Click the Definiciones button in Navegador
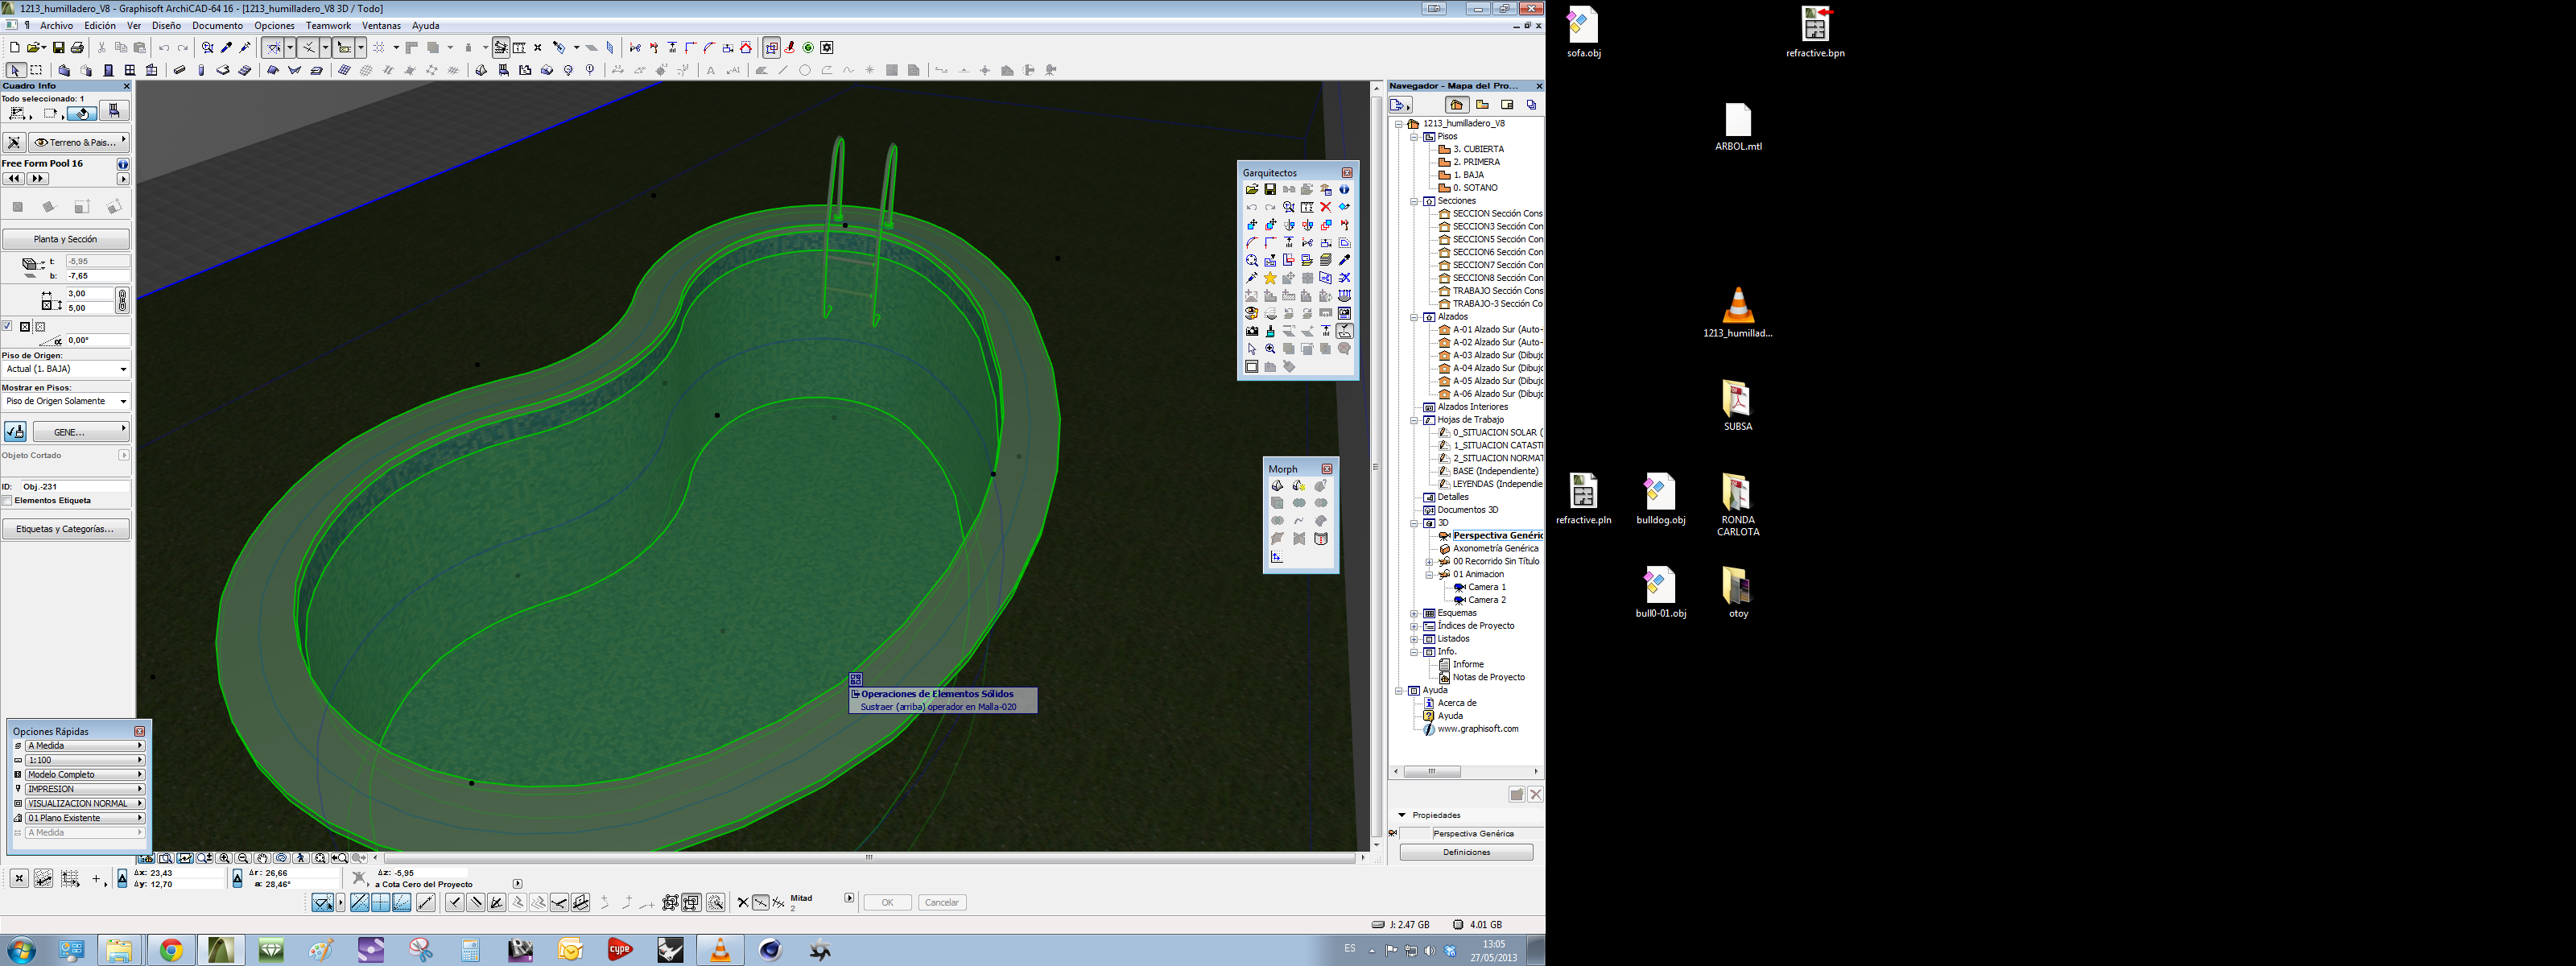The height and width of the screenshot is (966, 2576). [x=1466, y=852]
